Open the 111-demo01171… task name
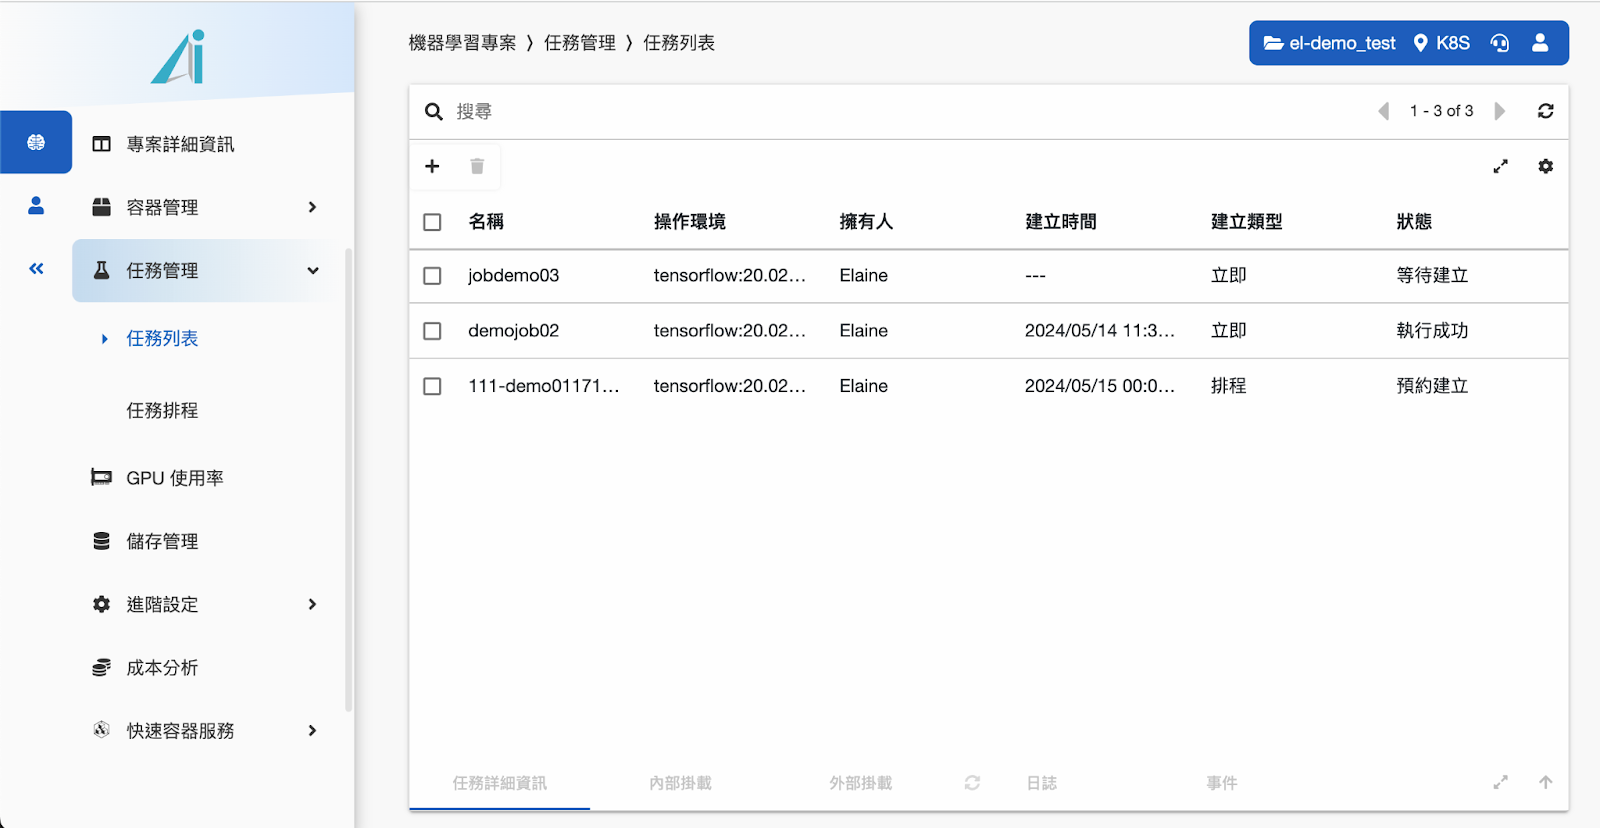Viewport: 1600px width, 828px height. [x=544, y=386]
